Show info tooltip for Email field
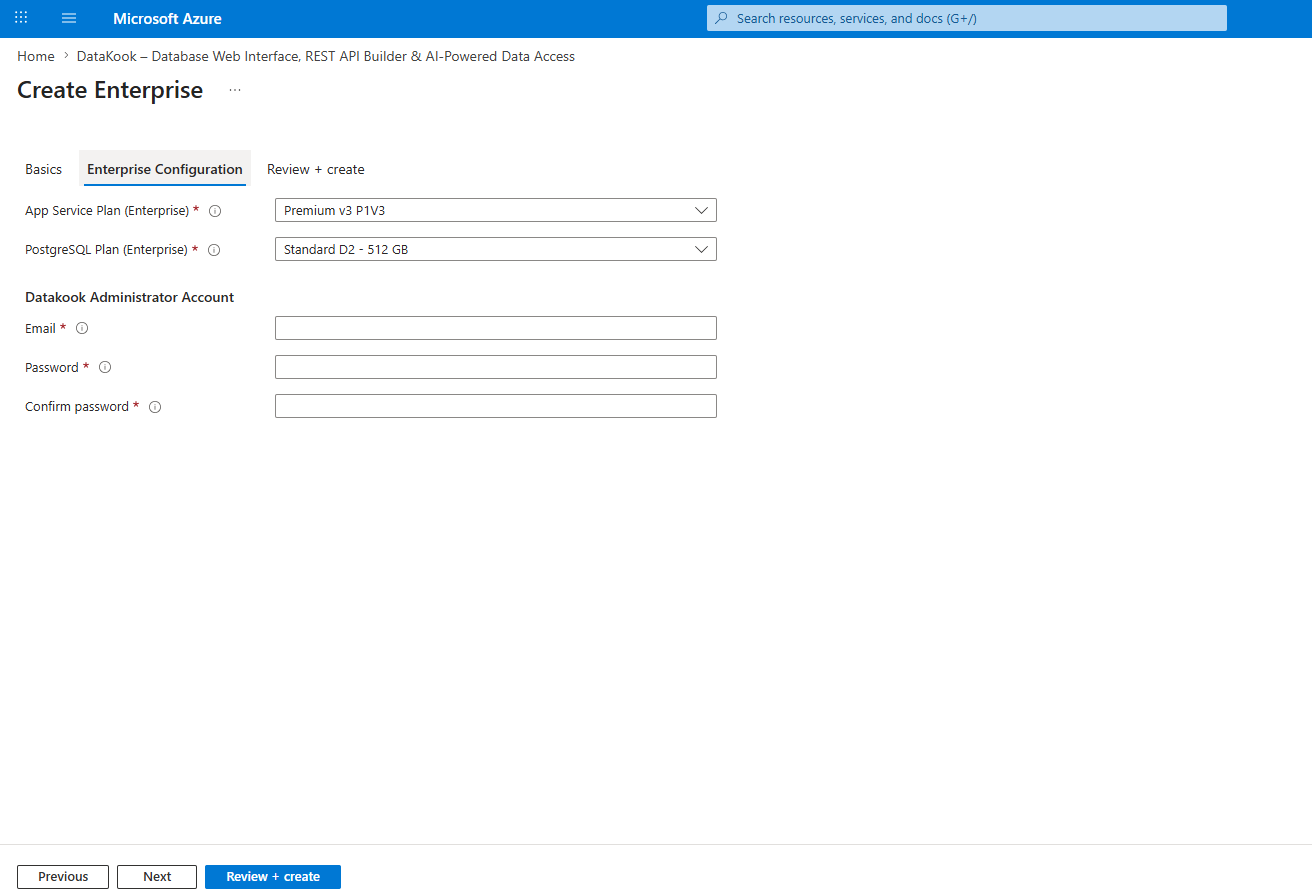Image resolution: width=1312 pixels, height=893 pixels. [x=82, y=328]
